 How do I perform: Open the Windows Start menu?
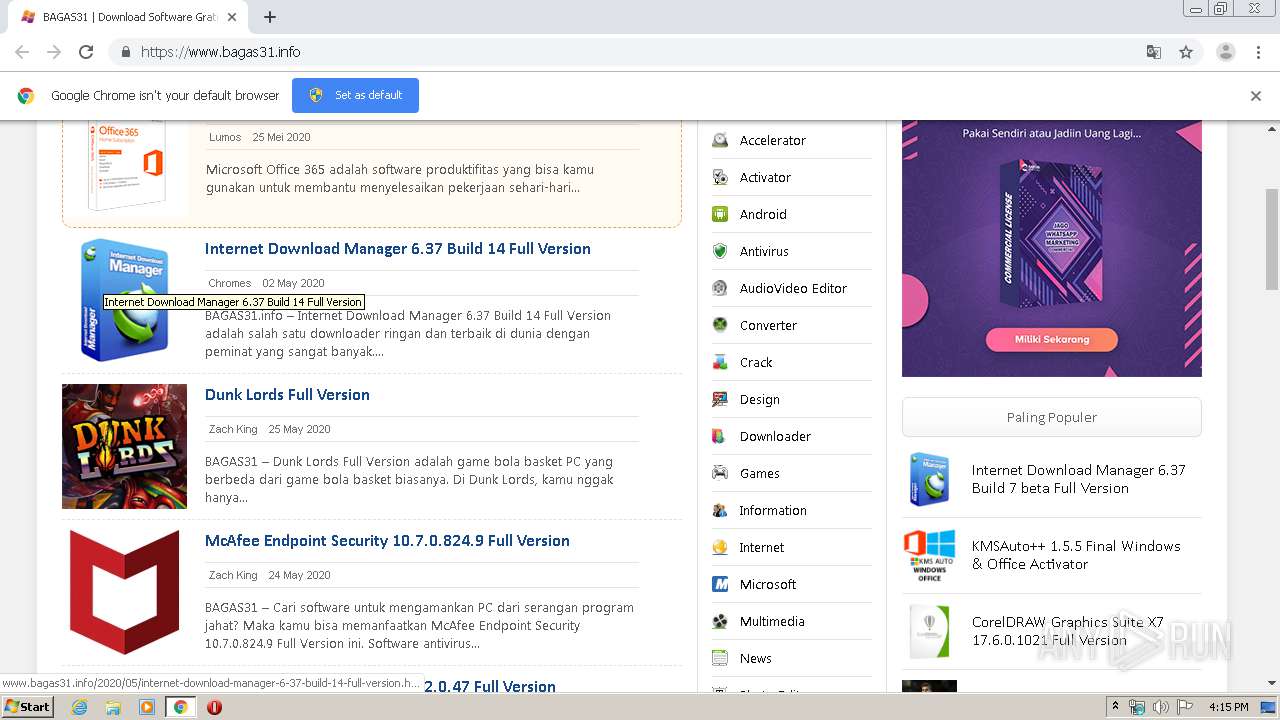click(27, 707)
